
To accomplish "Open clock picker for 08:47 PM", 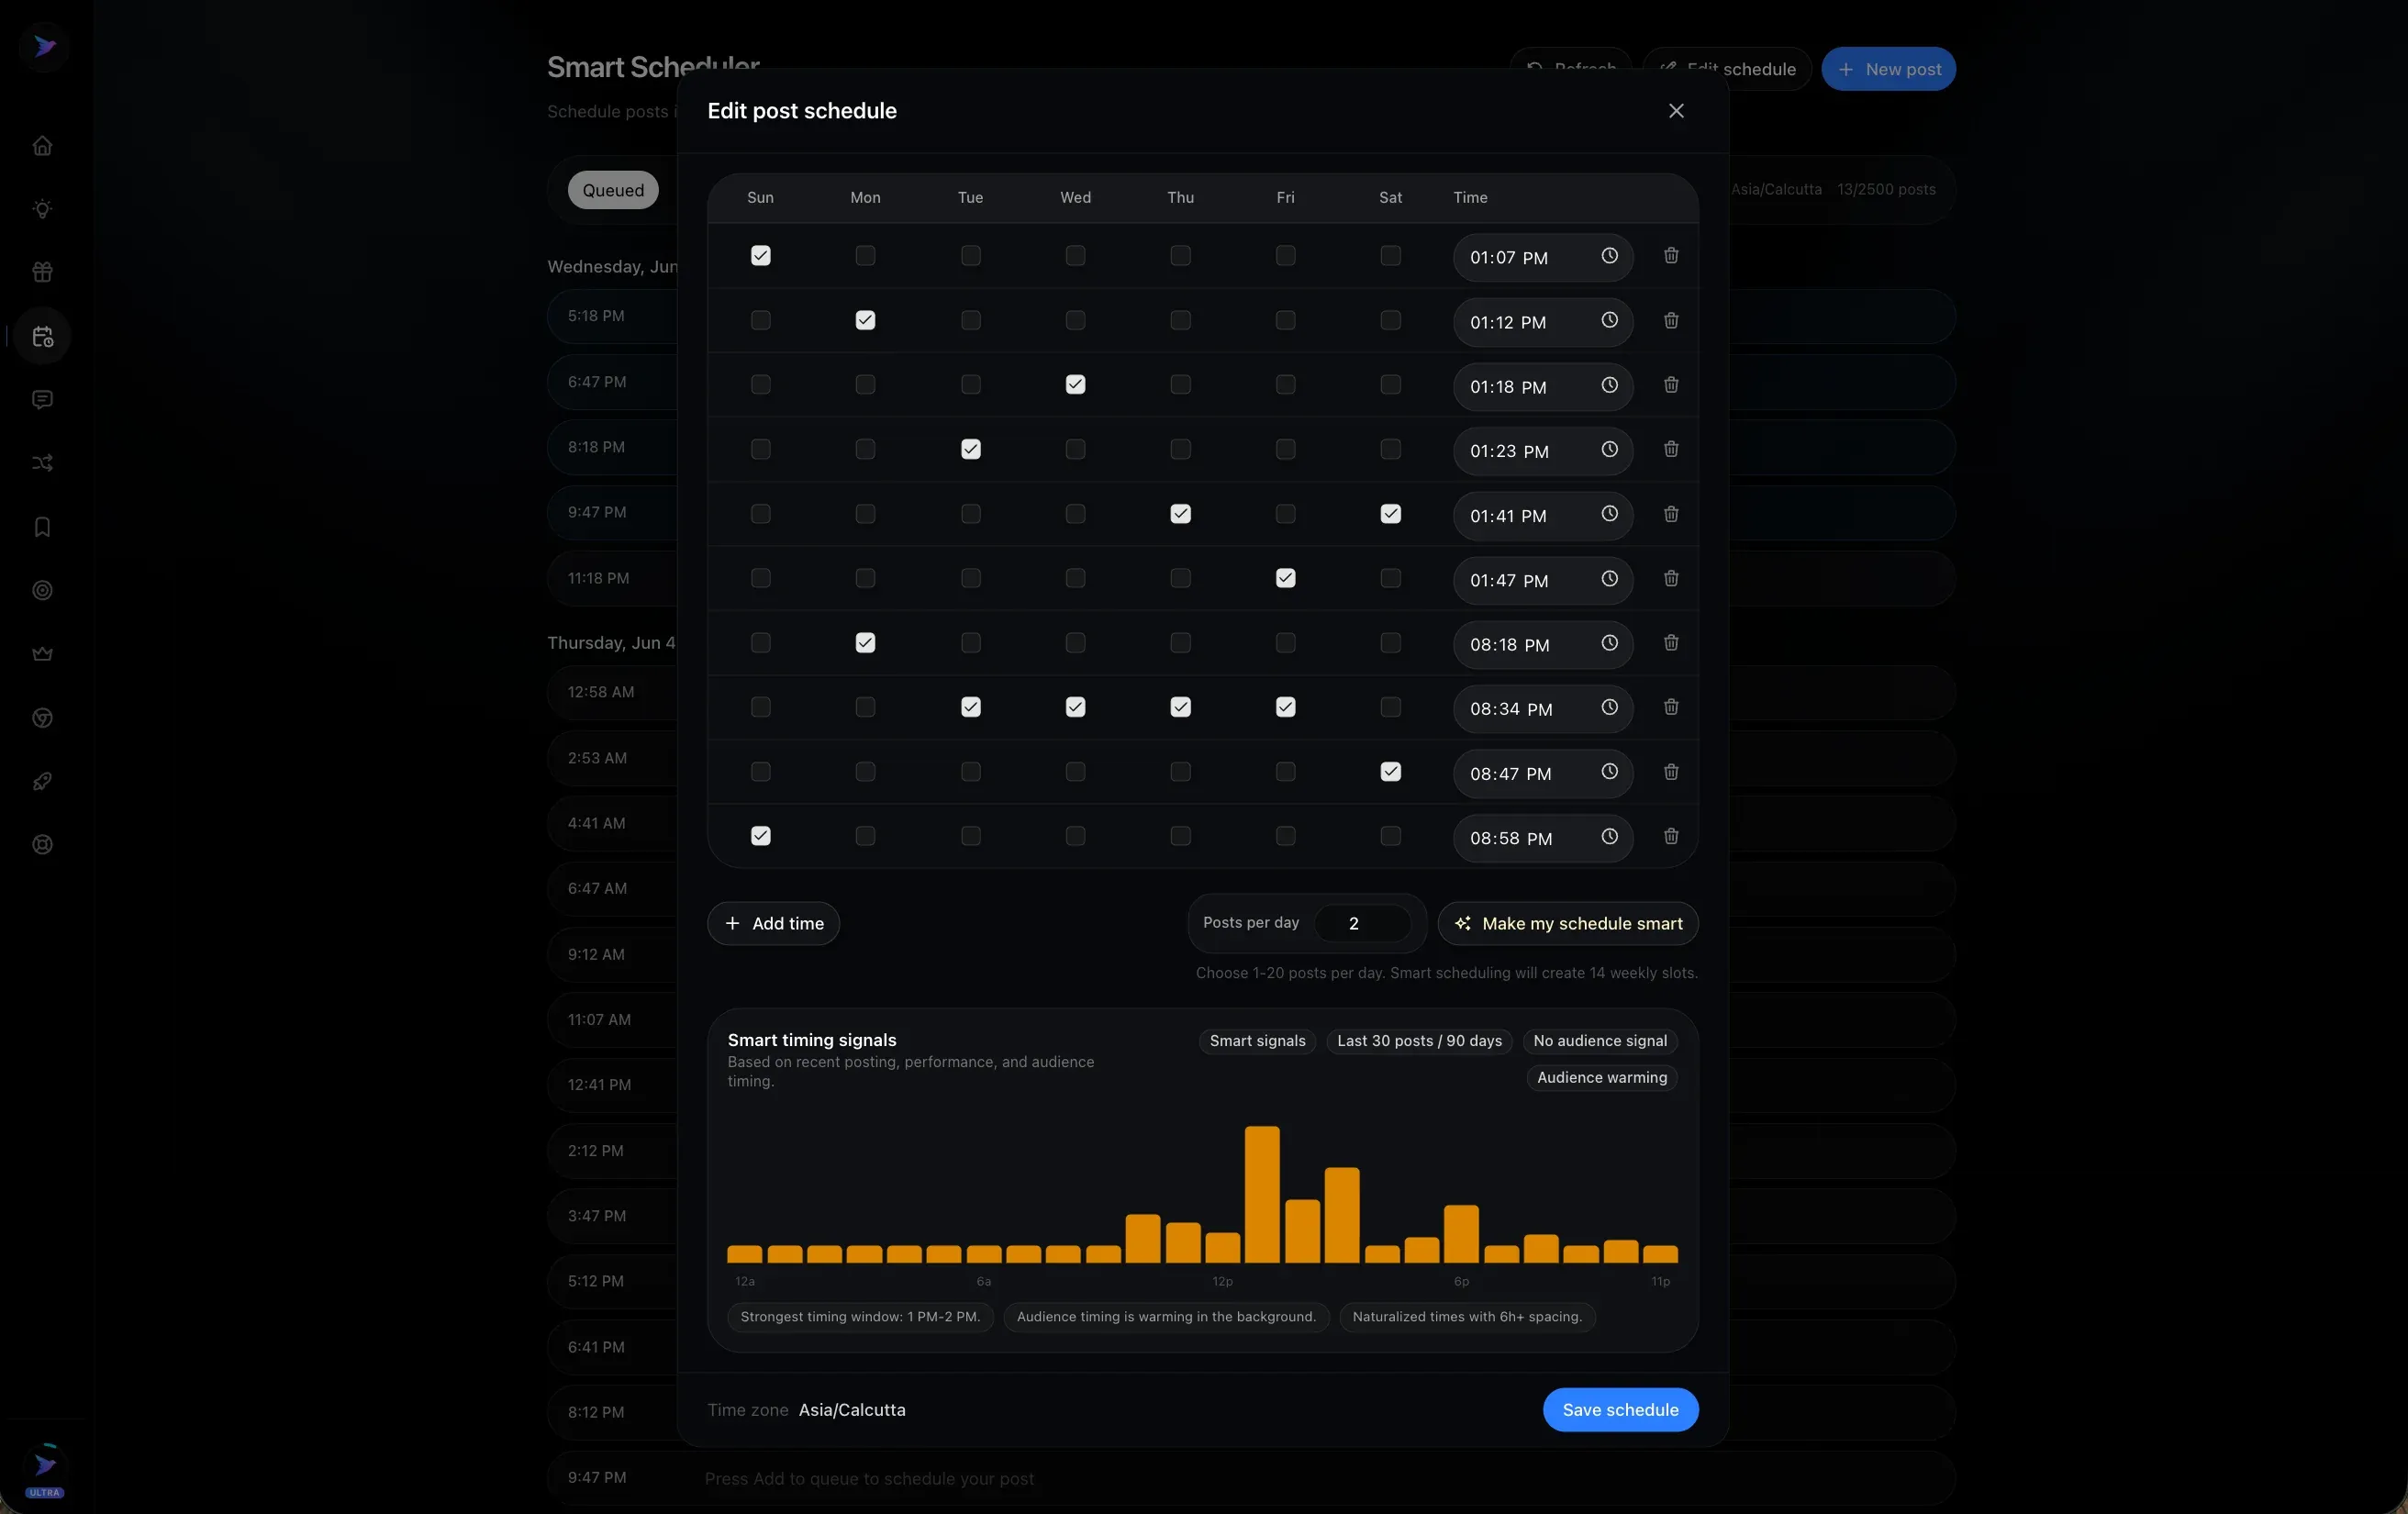I will click(x=1609, y=772).
